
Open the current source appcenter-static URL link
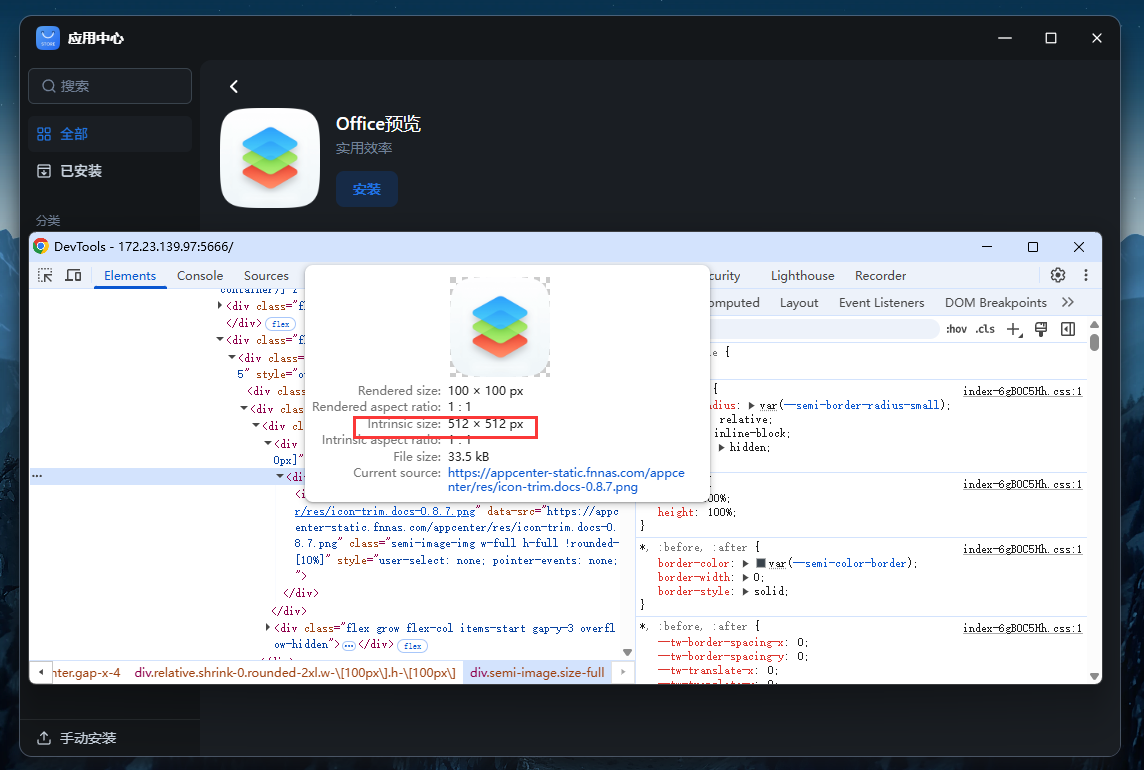[x=566, y=480]
